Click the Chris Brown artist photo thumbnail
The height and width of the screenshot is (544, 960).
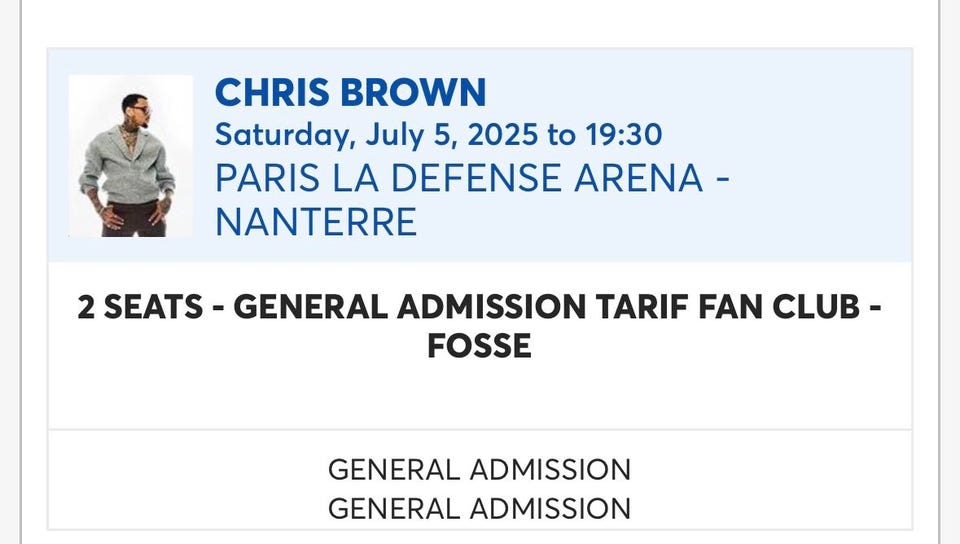(x=130, y=156)
